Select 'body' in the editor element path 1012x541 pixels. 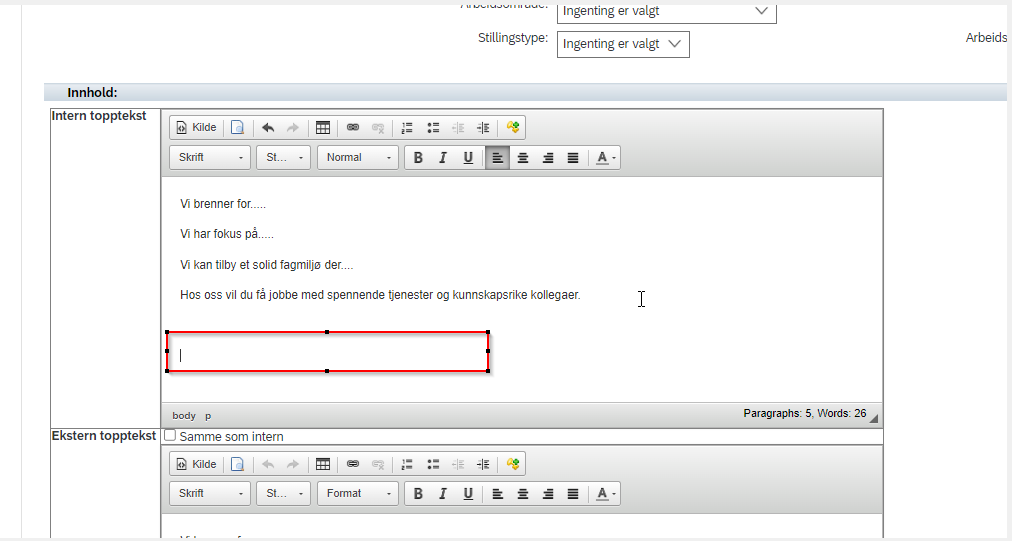[184, 416]
